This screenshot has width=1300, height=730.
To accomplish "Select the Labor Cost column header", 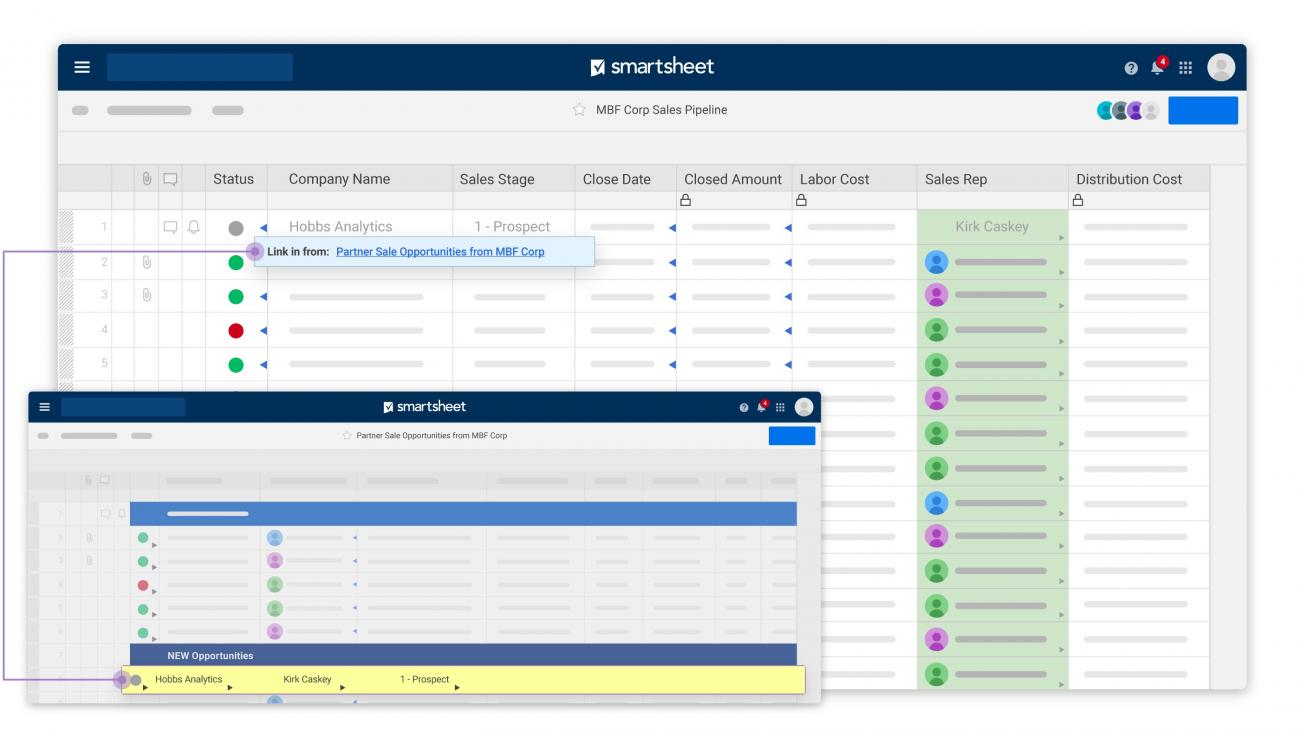I will 835,179.
